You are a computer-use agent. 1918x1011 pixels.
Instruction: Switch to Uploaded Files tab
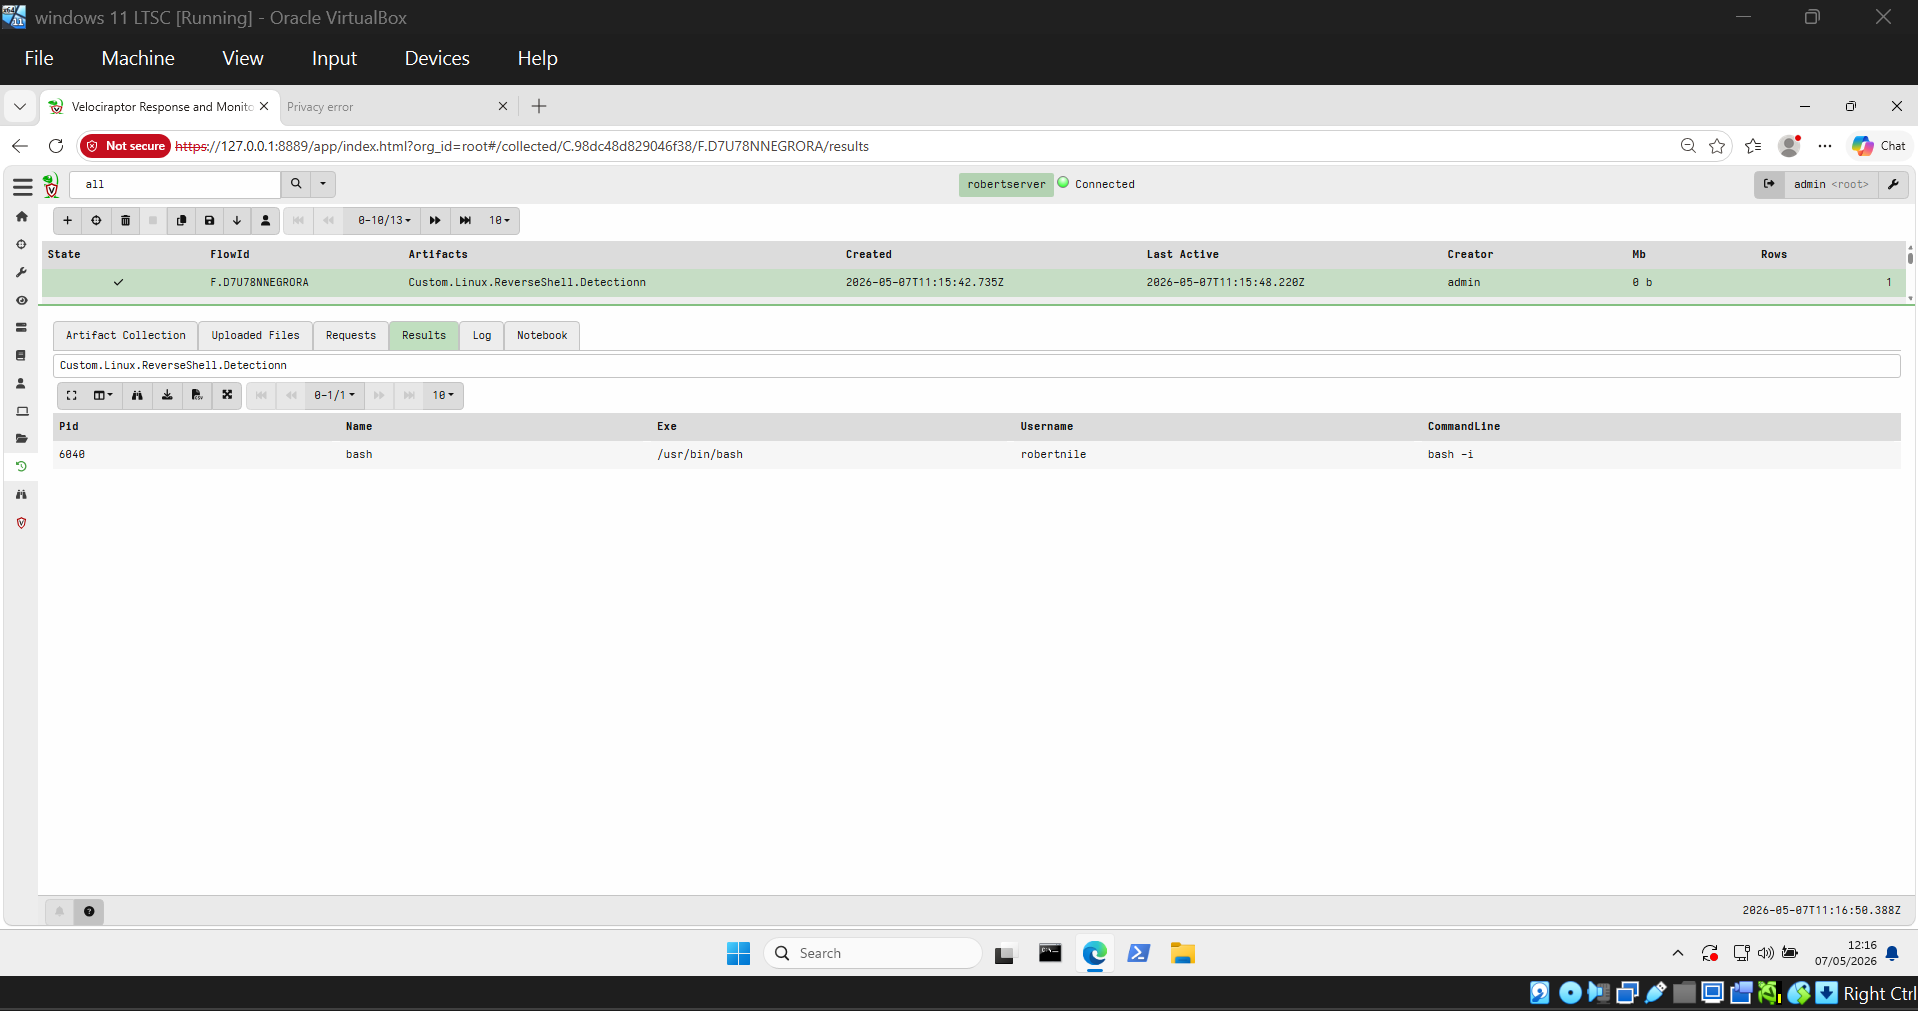click(x=255, y=335)
